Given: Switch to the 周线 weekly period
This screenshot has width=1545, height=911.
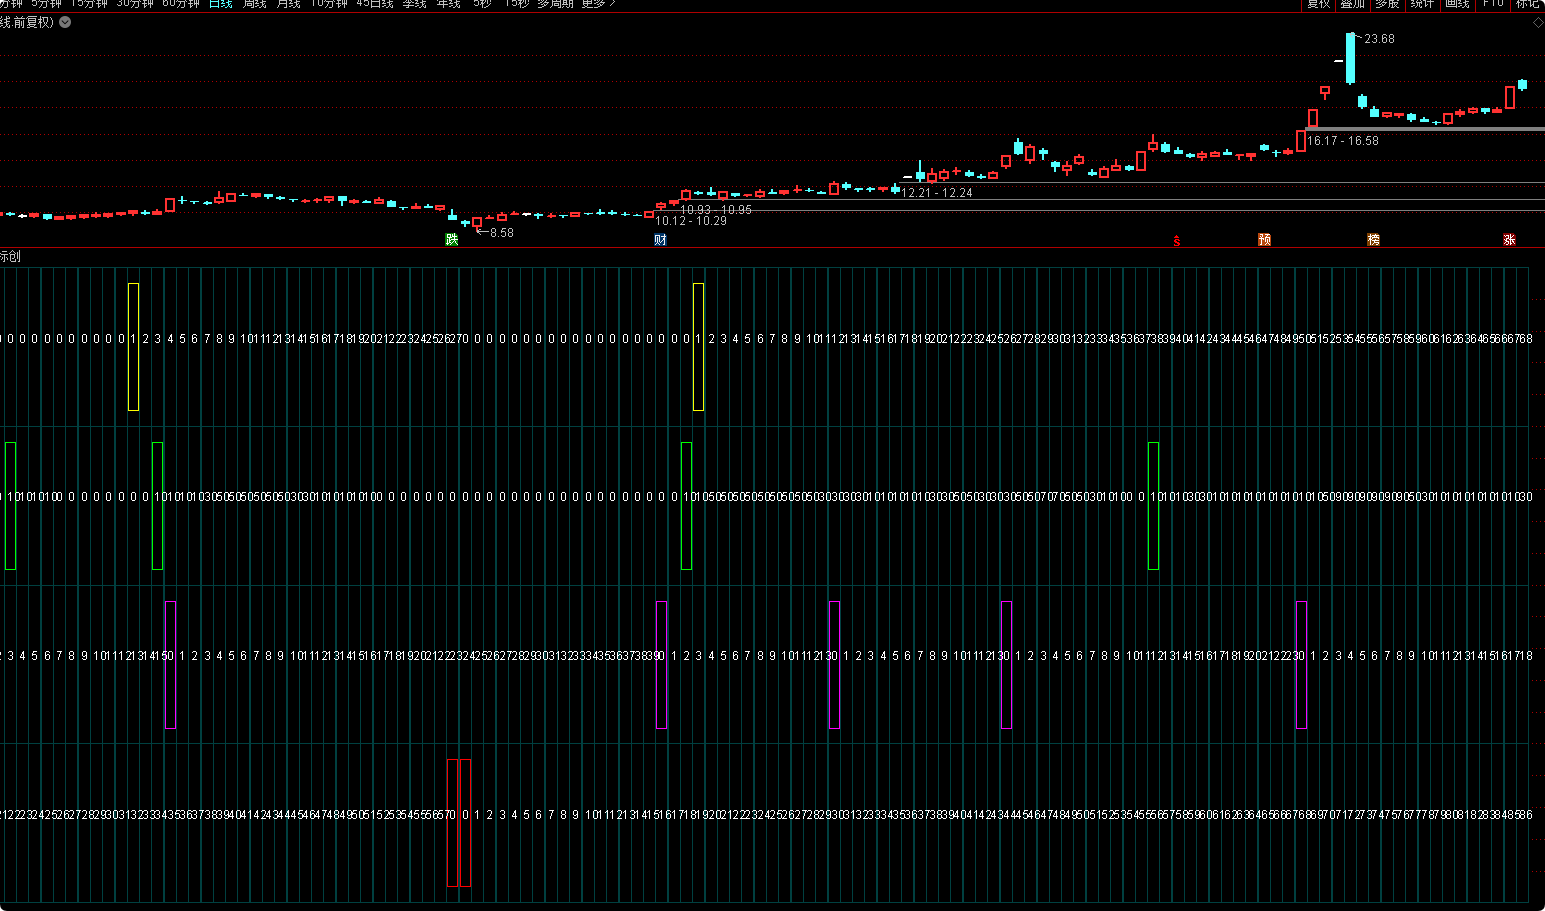Looking at the screenshot, I should [x=255, y=4].
